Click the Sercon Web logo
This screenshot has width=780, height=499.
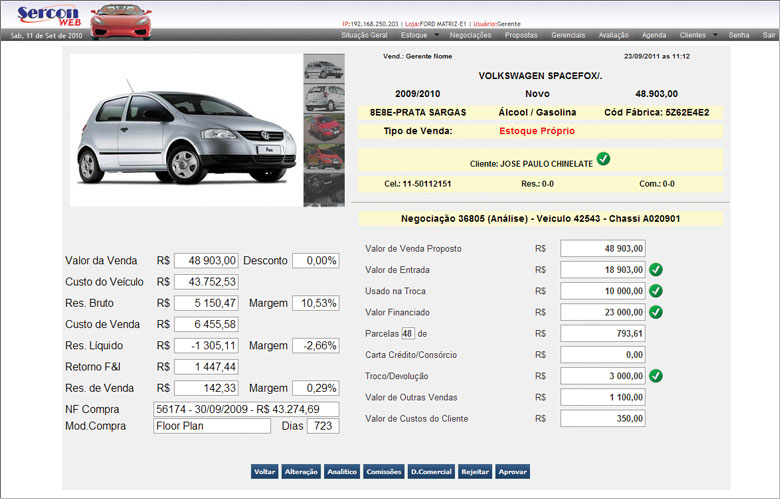[x=48, y=16]
